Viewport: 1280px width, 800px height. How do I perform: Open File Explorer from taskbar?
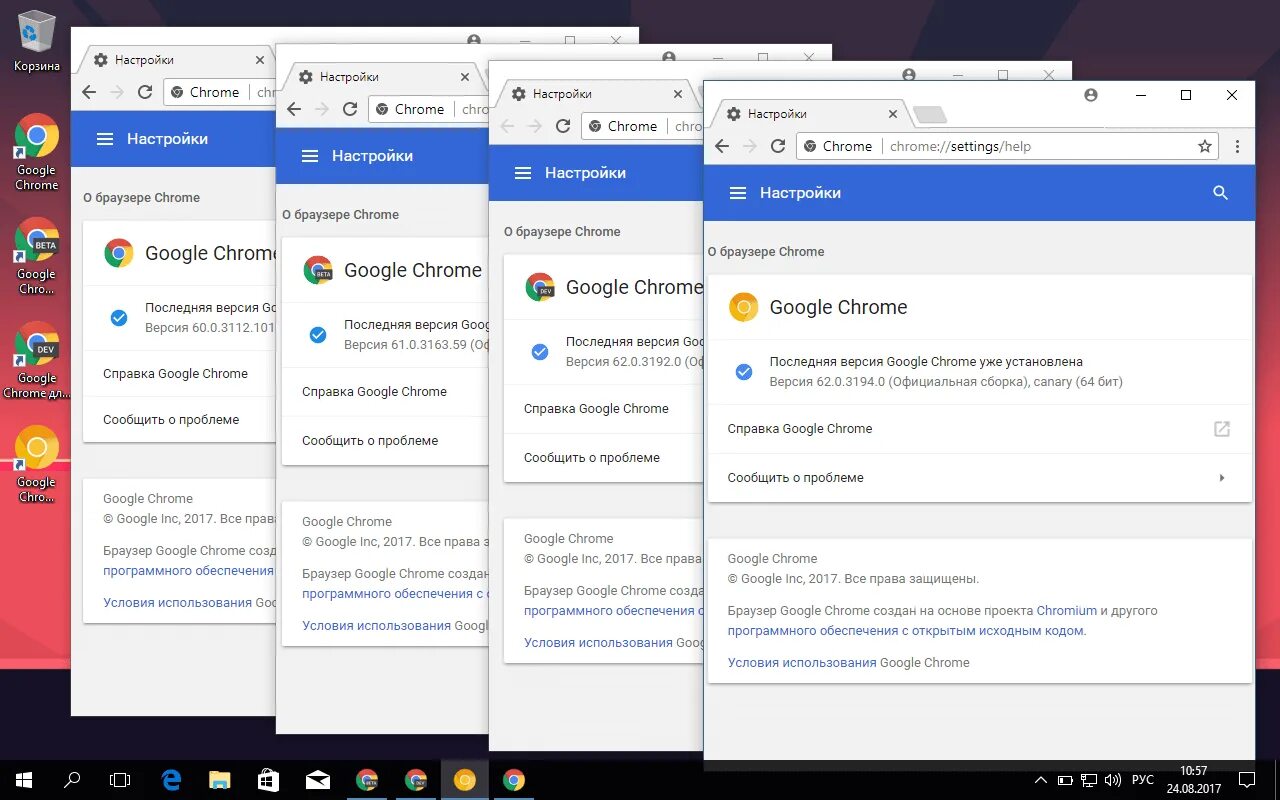pyautogui.click(x=220, y=780)
